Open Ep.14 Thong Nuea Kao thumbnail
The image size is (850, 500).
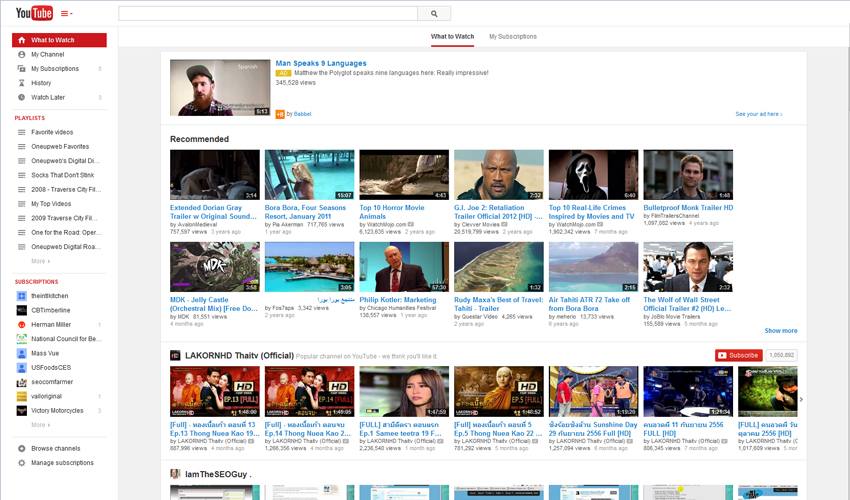310,392
